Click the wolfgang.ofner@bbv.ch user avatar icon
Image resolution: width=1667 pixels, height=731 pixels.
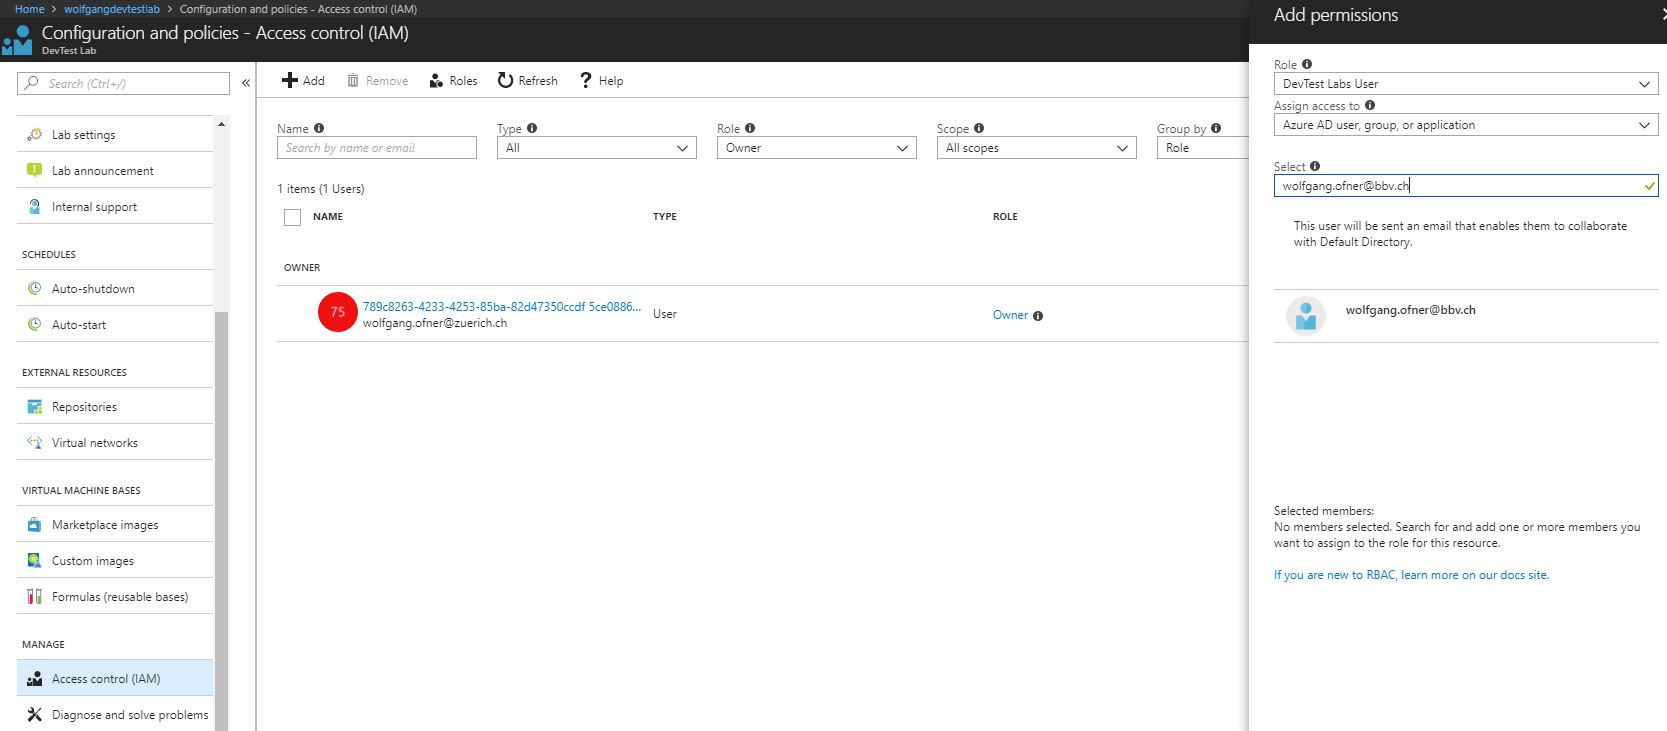pos(1306,316)
